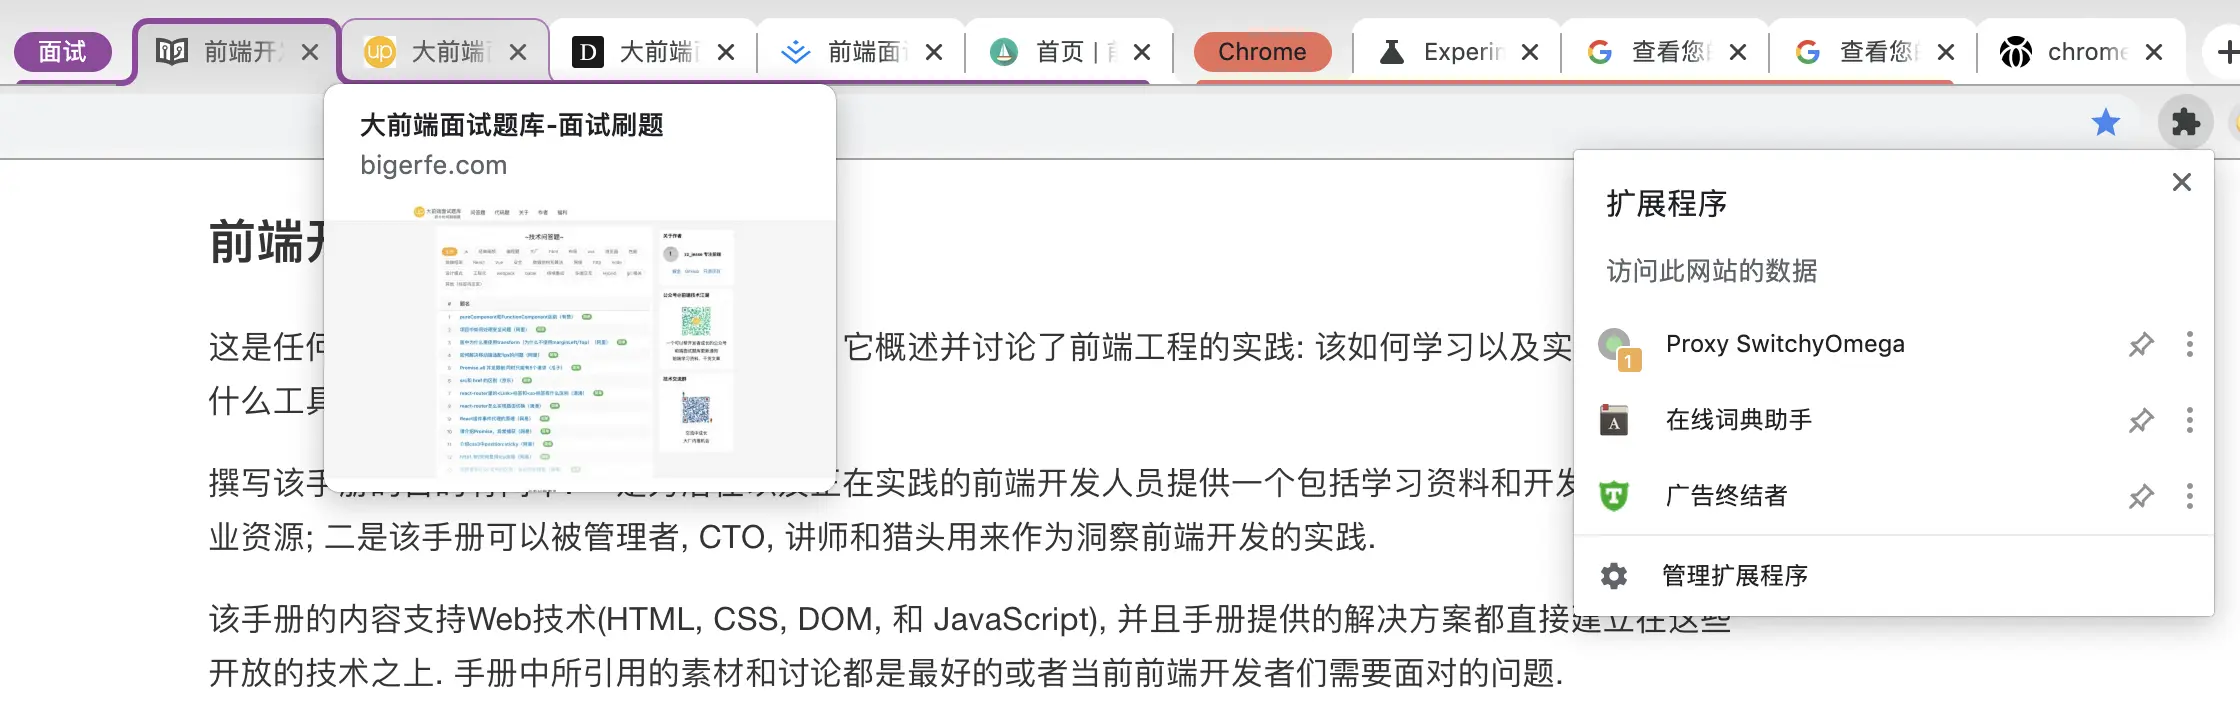The width and height of the screenshot is (2240, 702).
Task: Click the 面试 tab group label
Action: point(62,52)
